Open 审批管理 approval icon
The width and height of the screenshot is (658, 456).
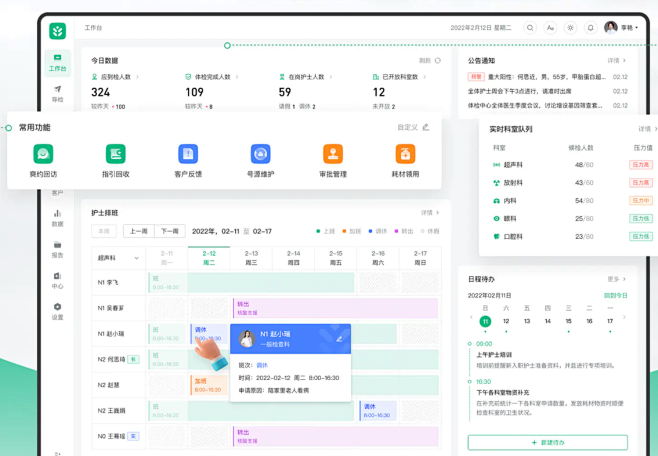(x=333, y=154)
